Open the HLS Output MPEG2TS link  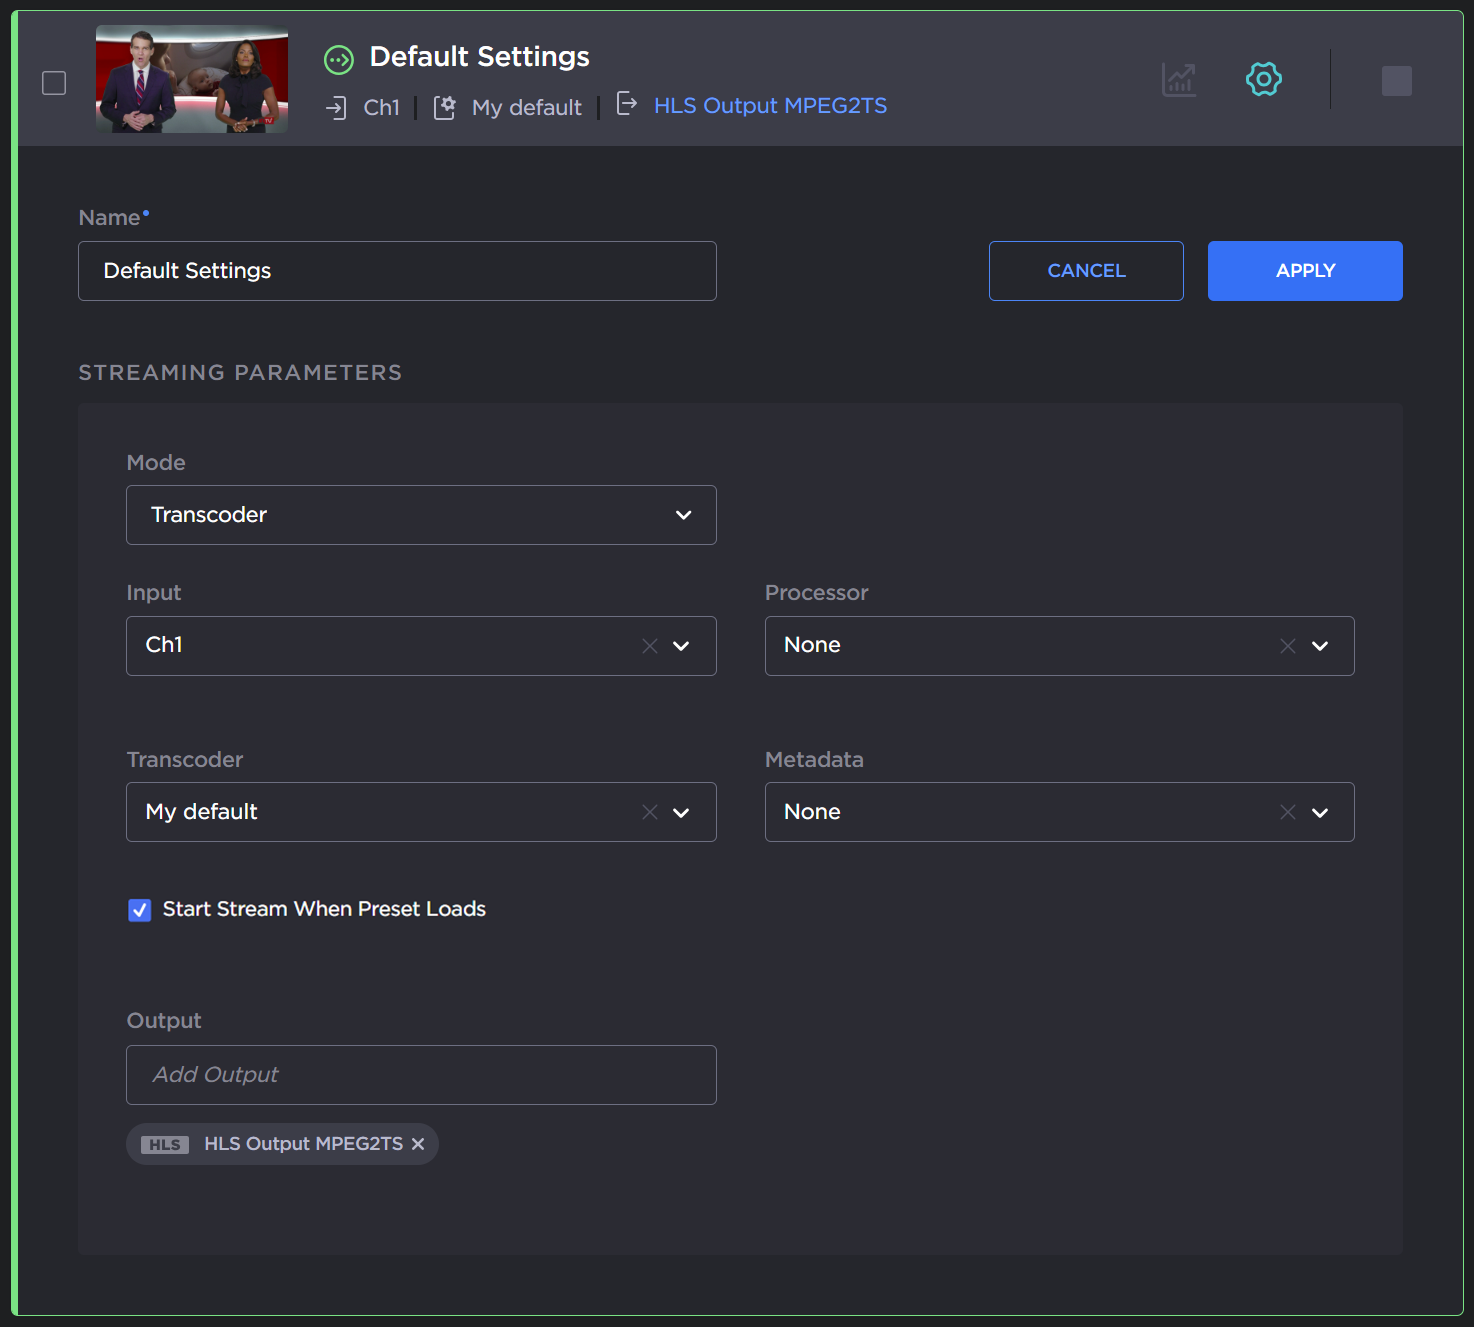(770, 106)
